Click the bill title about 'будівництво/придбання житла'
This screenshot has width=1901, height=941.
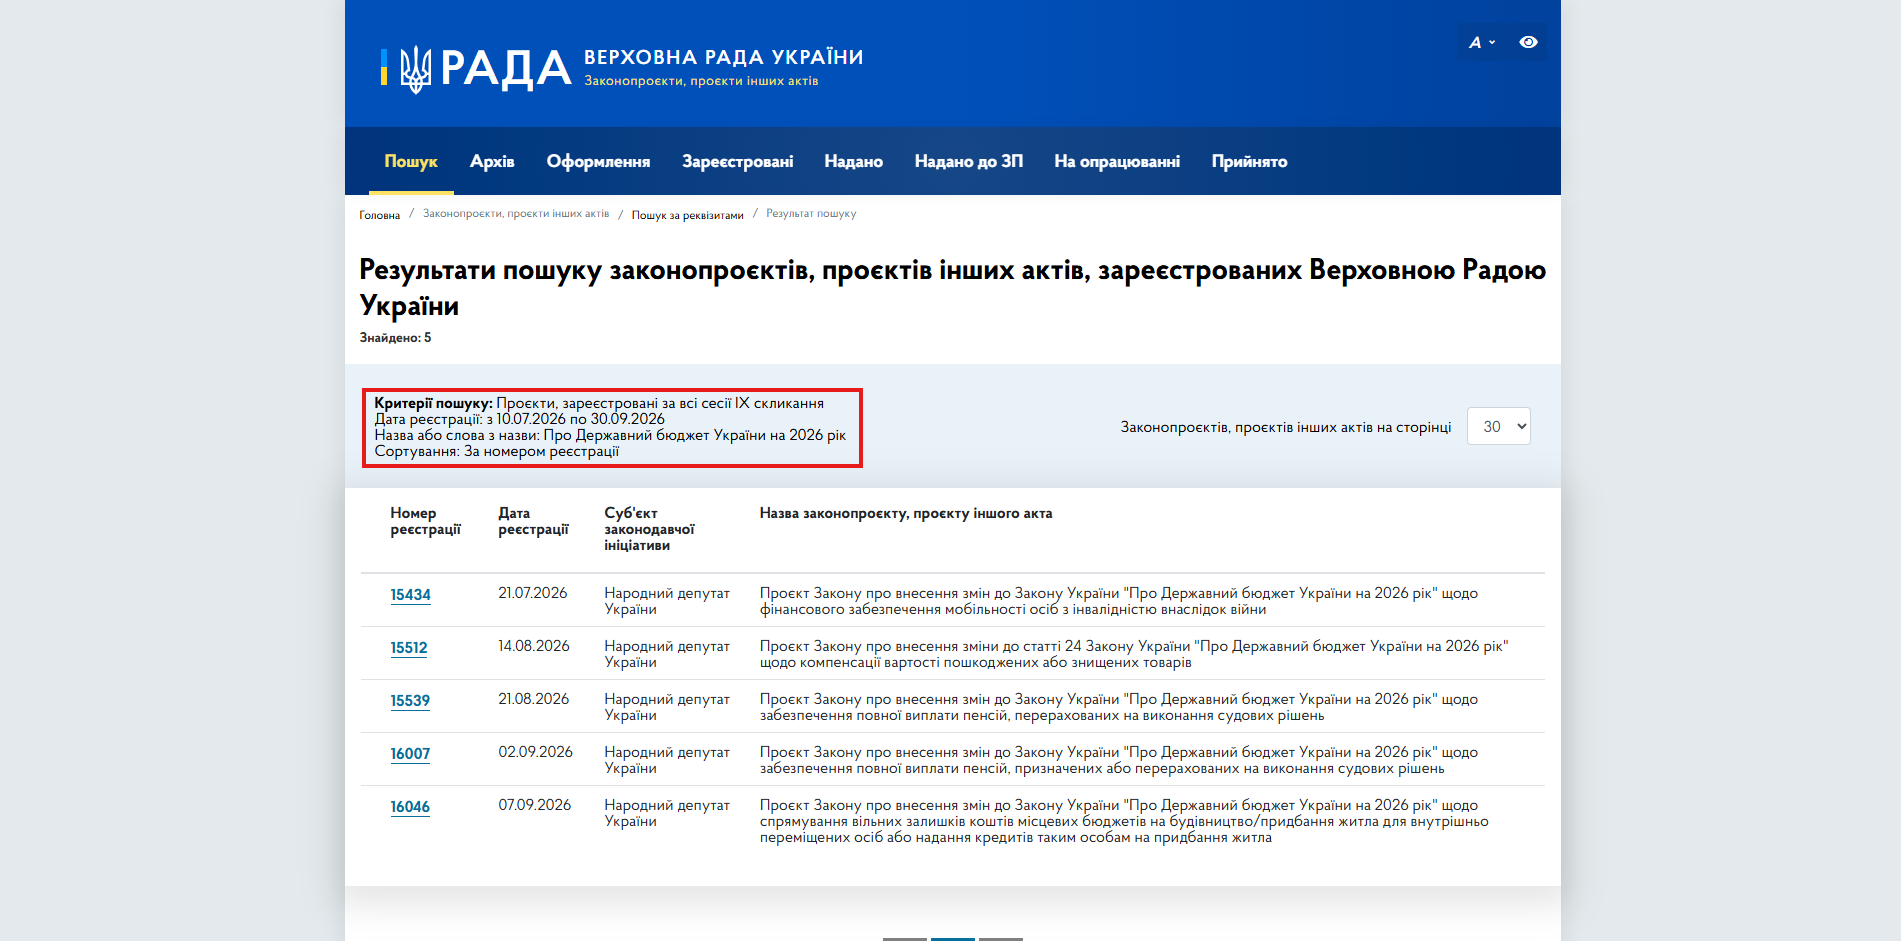point(1124,821)
